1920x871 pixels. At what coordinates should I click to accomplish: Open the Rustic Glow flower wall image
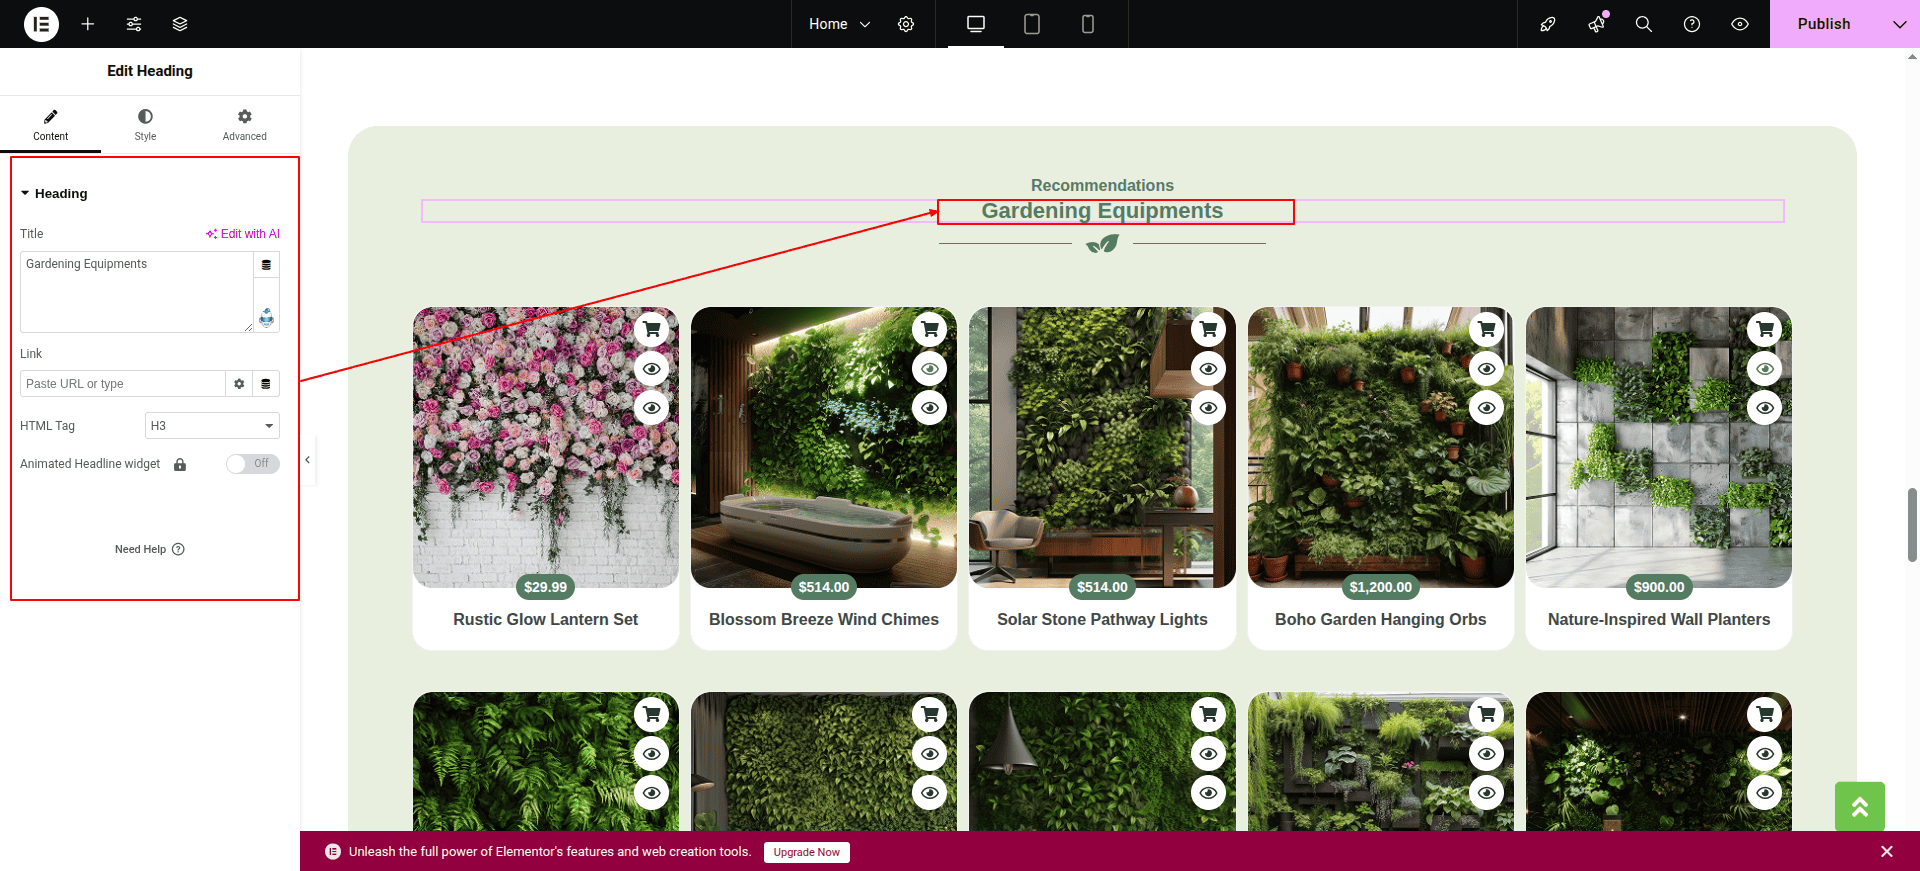coord(546,447)
